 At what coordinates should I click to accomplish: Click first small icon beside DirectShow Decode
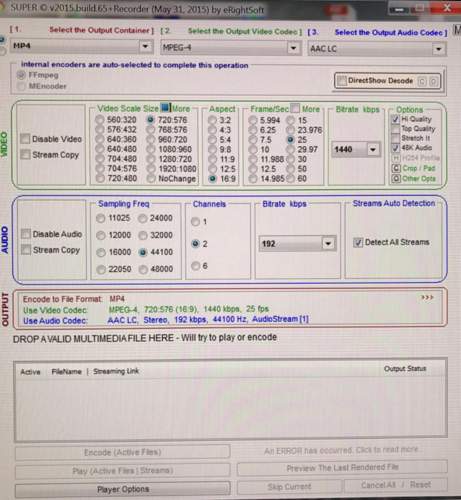tap(422, 81)
